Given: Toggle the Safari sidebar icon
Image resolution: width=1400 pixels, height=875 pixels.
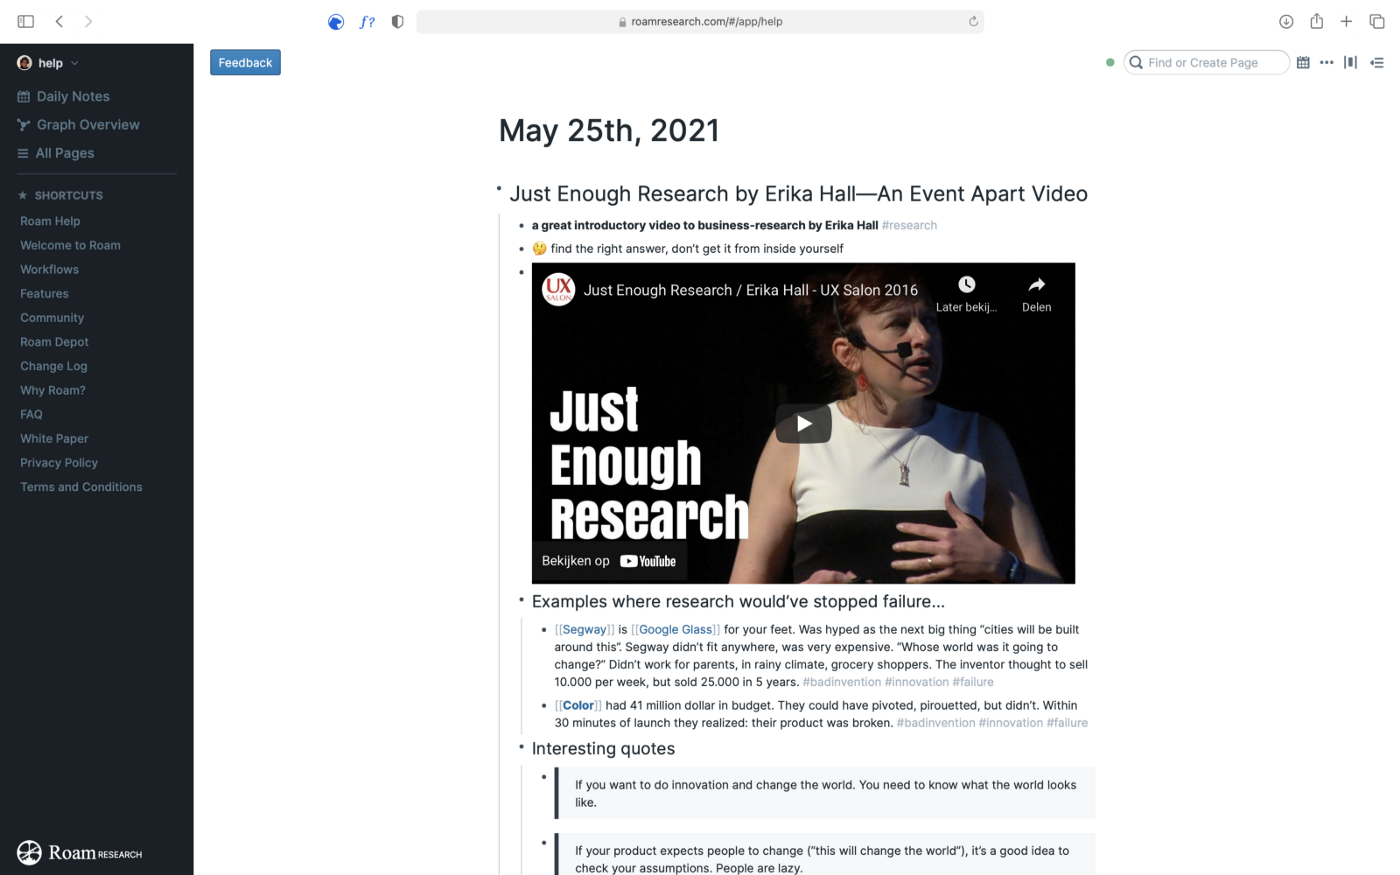Looking at the screenshot, I should pyautogui.click(x=26, y=21).
